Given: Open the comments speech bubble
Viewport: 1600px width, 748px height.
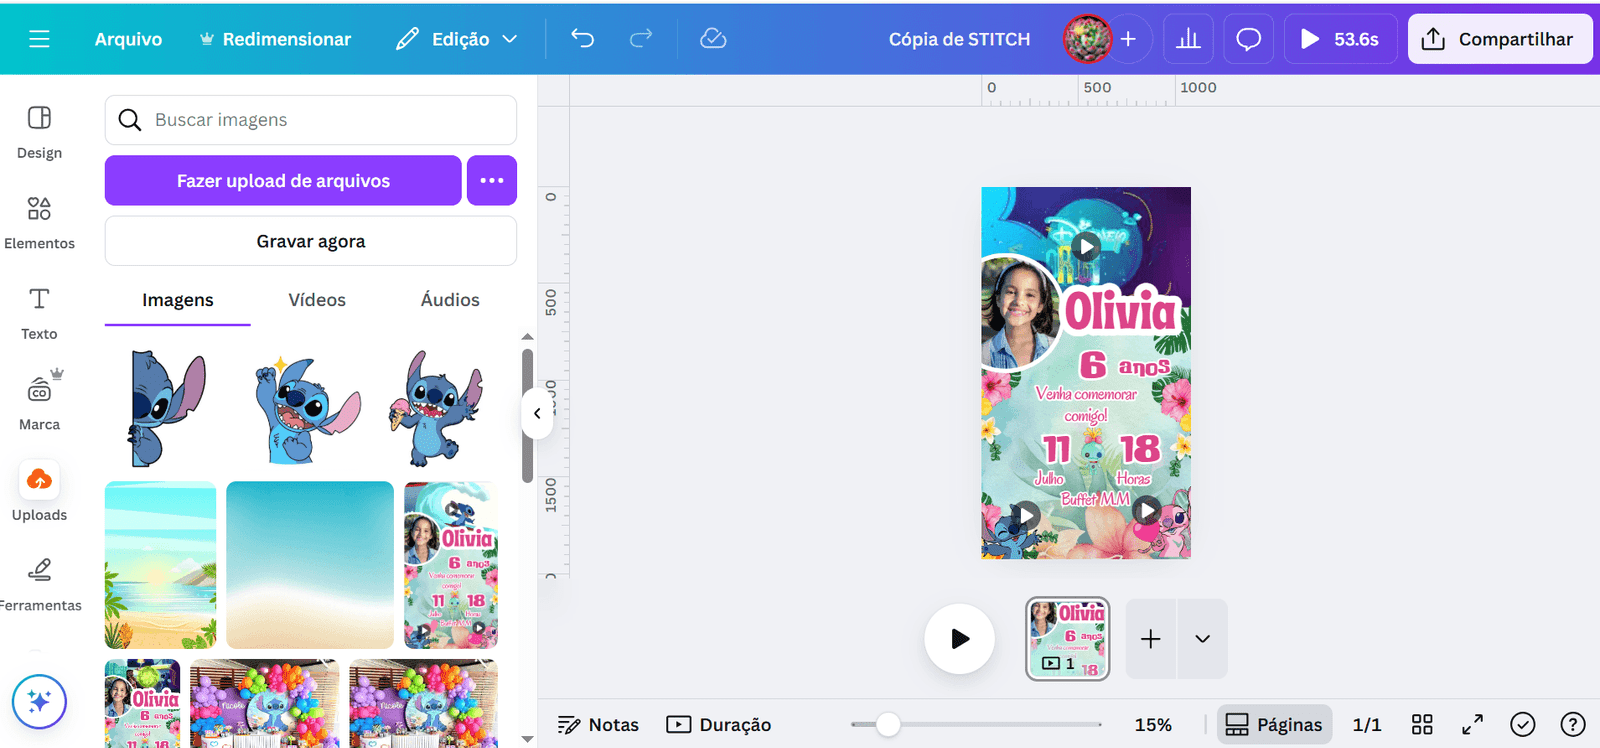Looking at the screenshot, I should [x=1248, y=39].
